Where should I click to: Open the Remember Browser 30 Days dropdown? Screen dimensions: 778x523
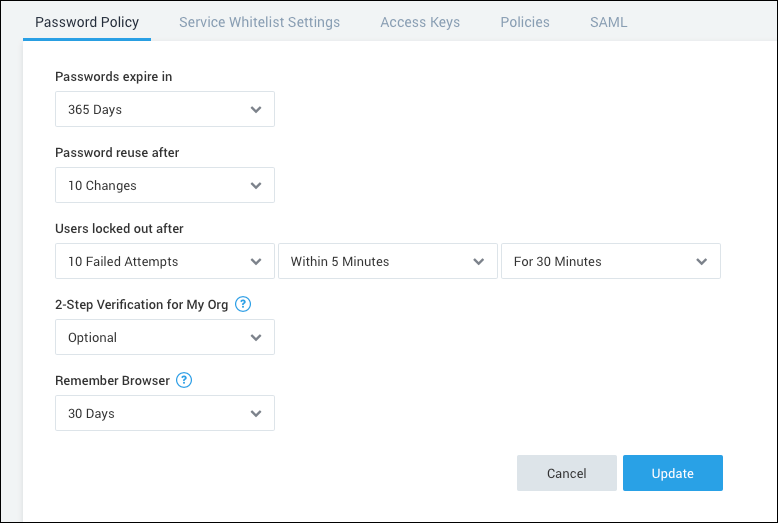pyautogui.click(x=164, y=414)
